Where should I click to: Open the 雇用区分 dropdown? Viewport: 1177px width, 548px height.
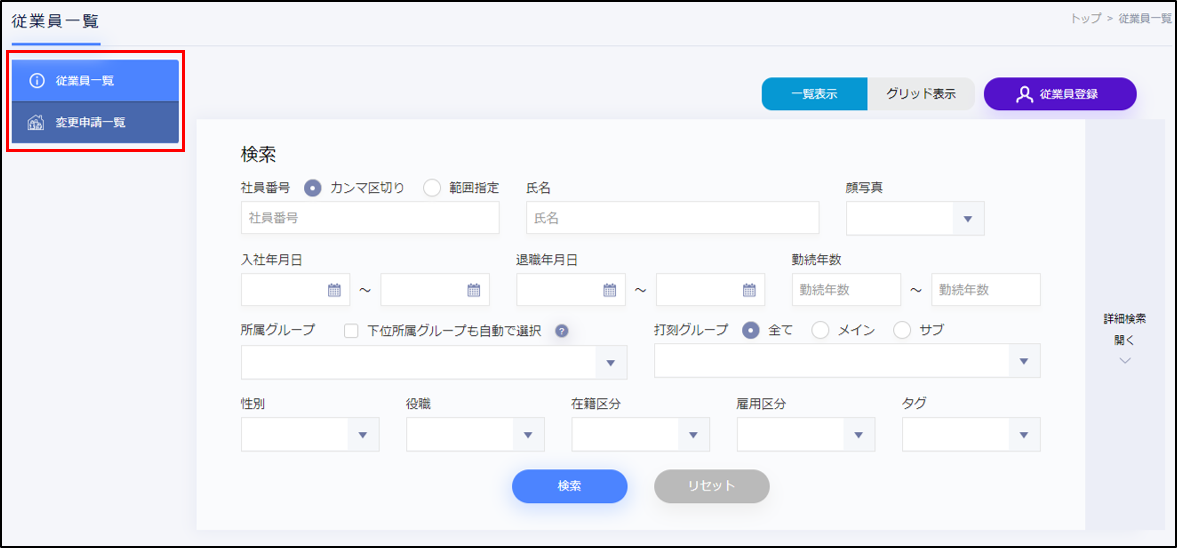(805, 435)
